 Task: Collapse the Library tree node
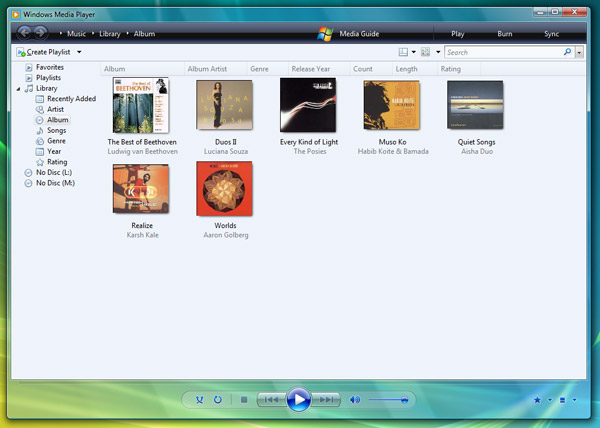(19, 88)
